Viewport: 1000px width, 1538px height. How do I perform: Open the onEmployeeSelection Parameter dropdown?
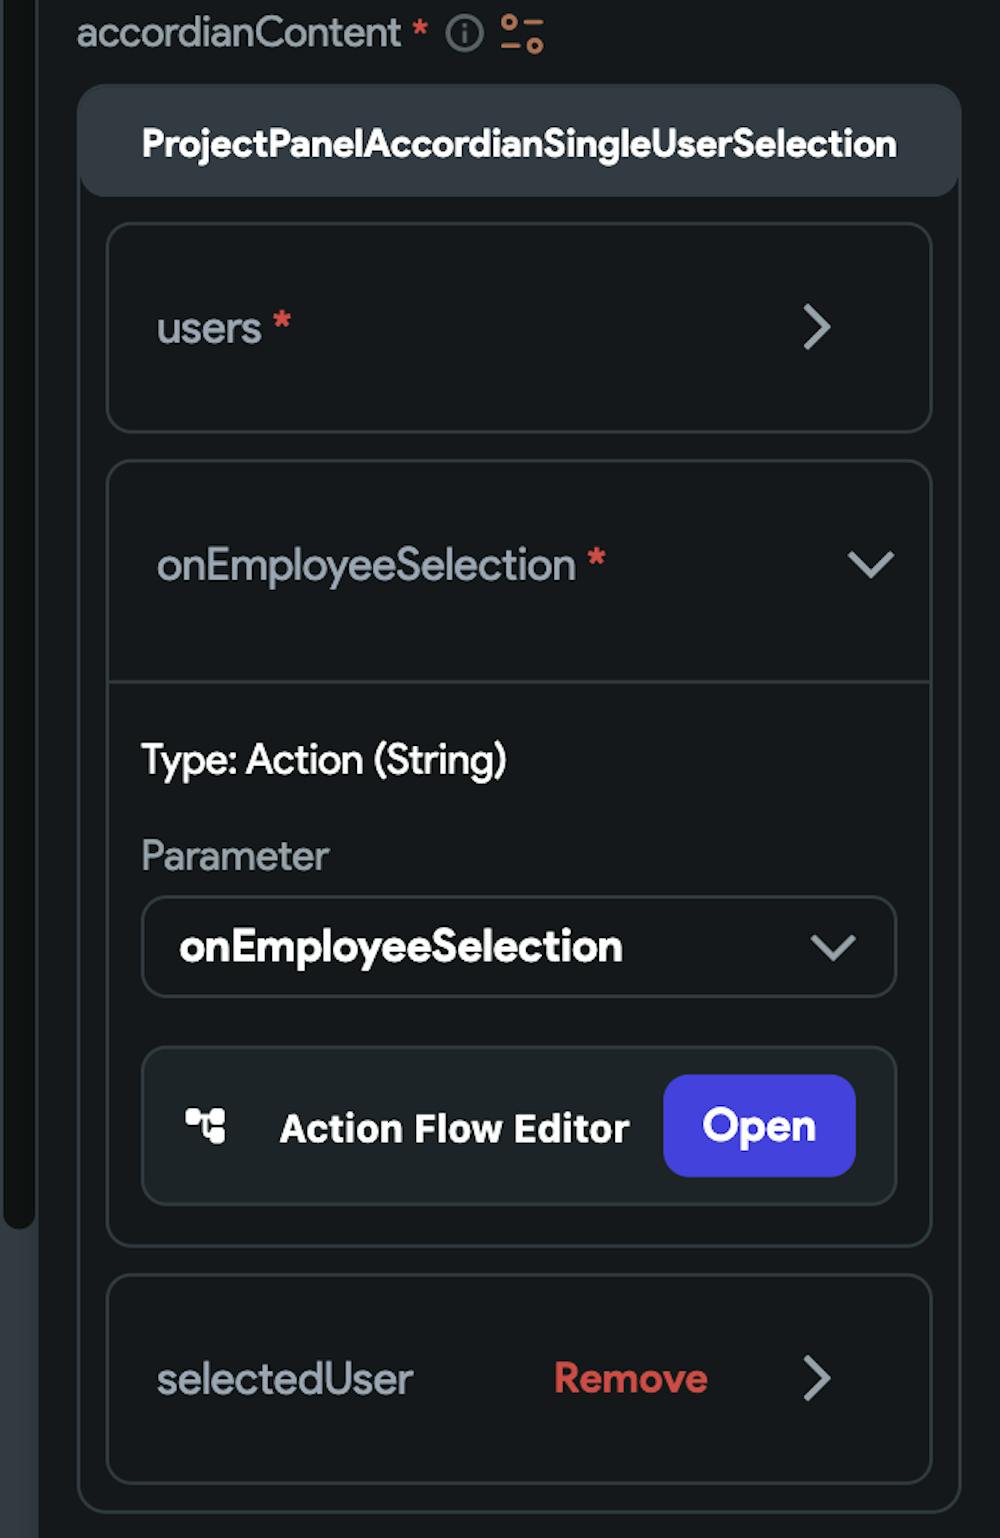pos(519,946)
